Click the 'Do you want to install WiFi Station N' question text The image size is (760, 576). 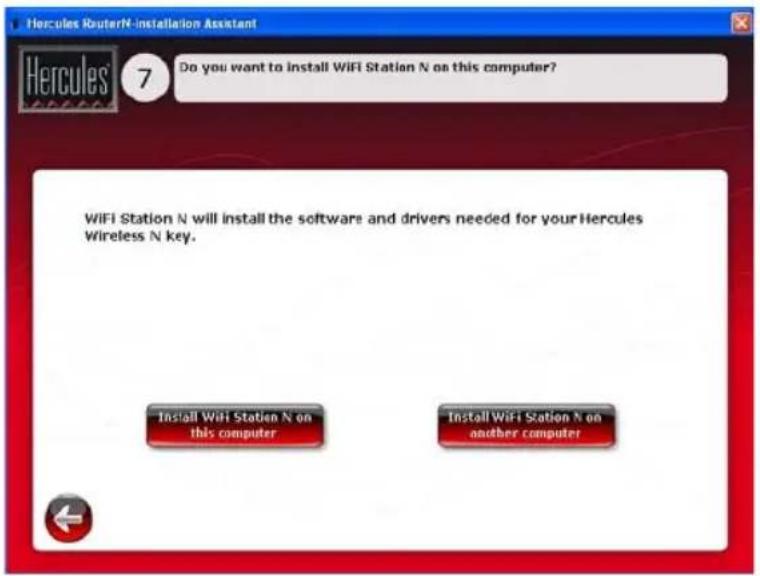[368, 67]
